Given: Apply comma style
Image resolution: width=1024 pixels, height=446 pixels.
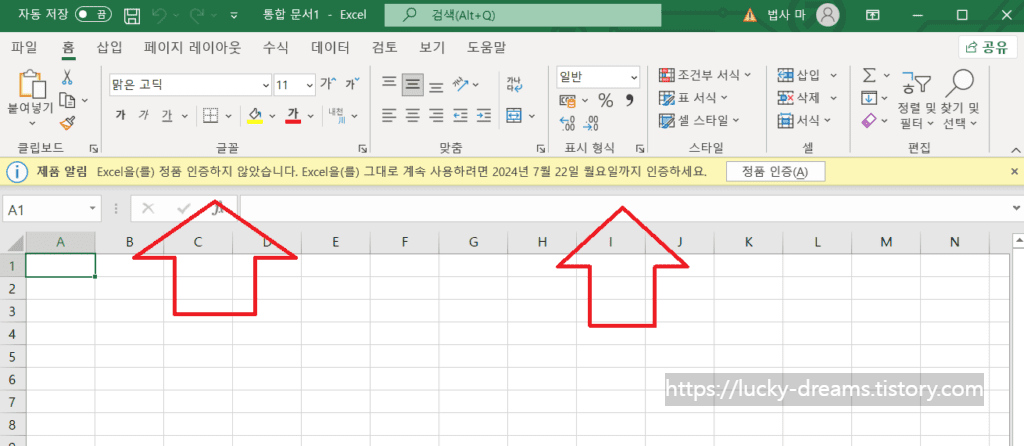Looking at the screenshot, I should [x=630, y=101].
